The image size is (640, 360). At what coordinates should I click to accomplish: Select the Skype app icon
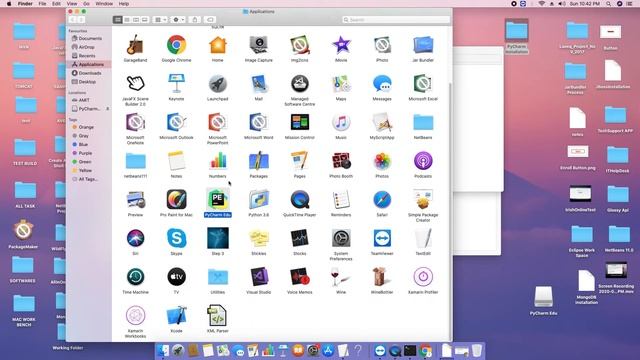176,238
